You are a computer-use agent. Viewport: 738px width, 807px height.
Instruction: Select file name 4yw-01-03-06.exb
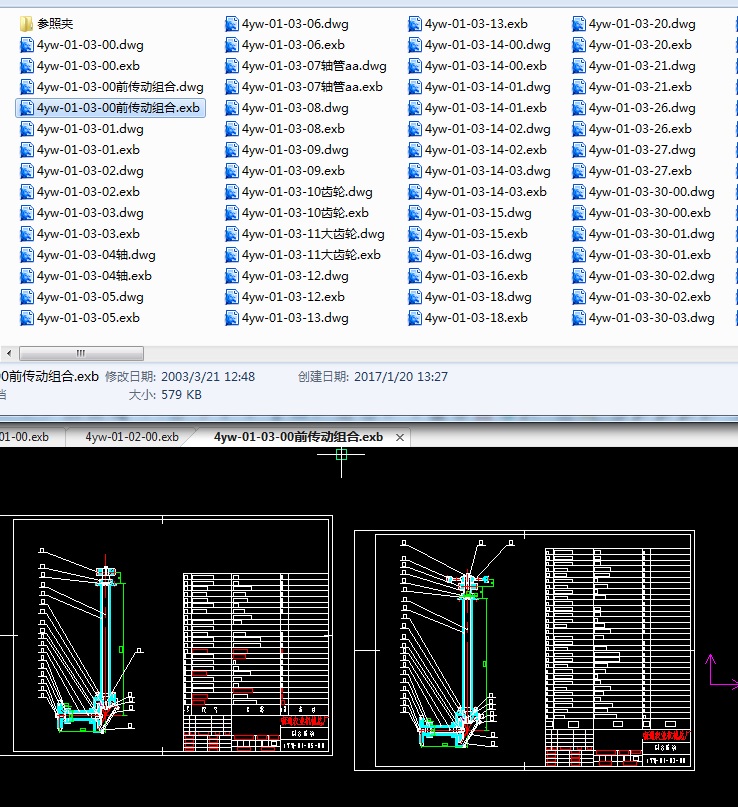point(293,45)
